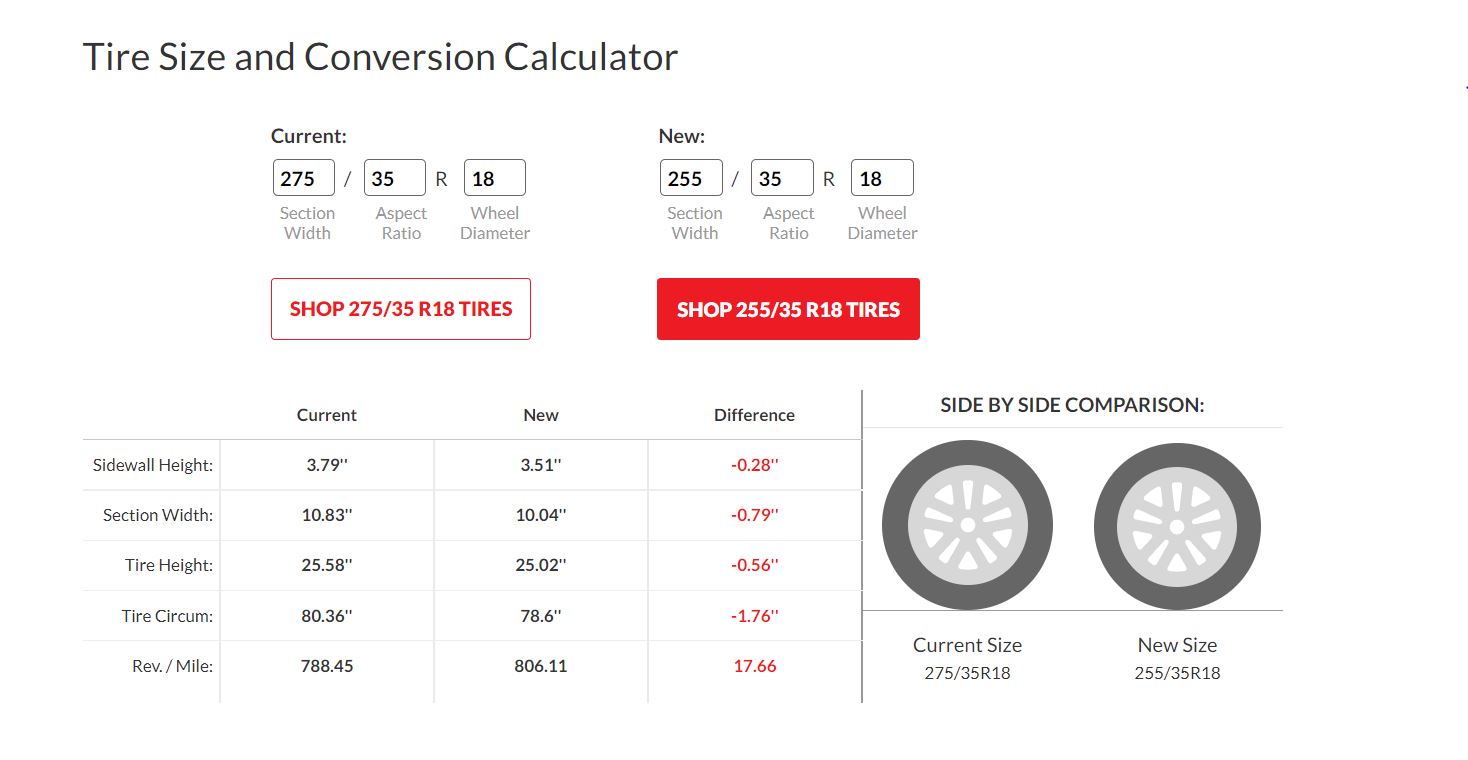Click the New Wheel Diameter input field
This screenshot has width=1468, height=760.
click(881, 179)
